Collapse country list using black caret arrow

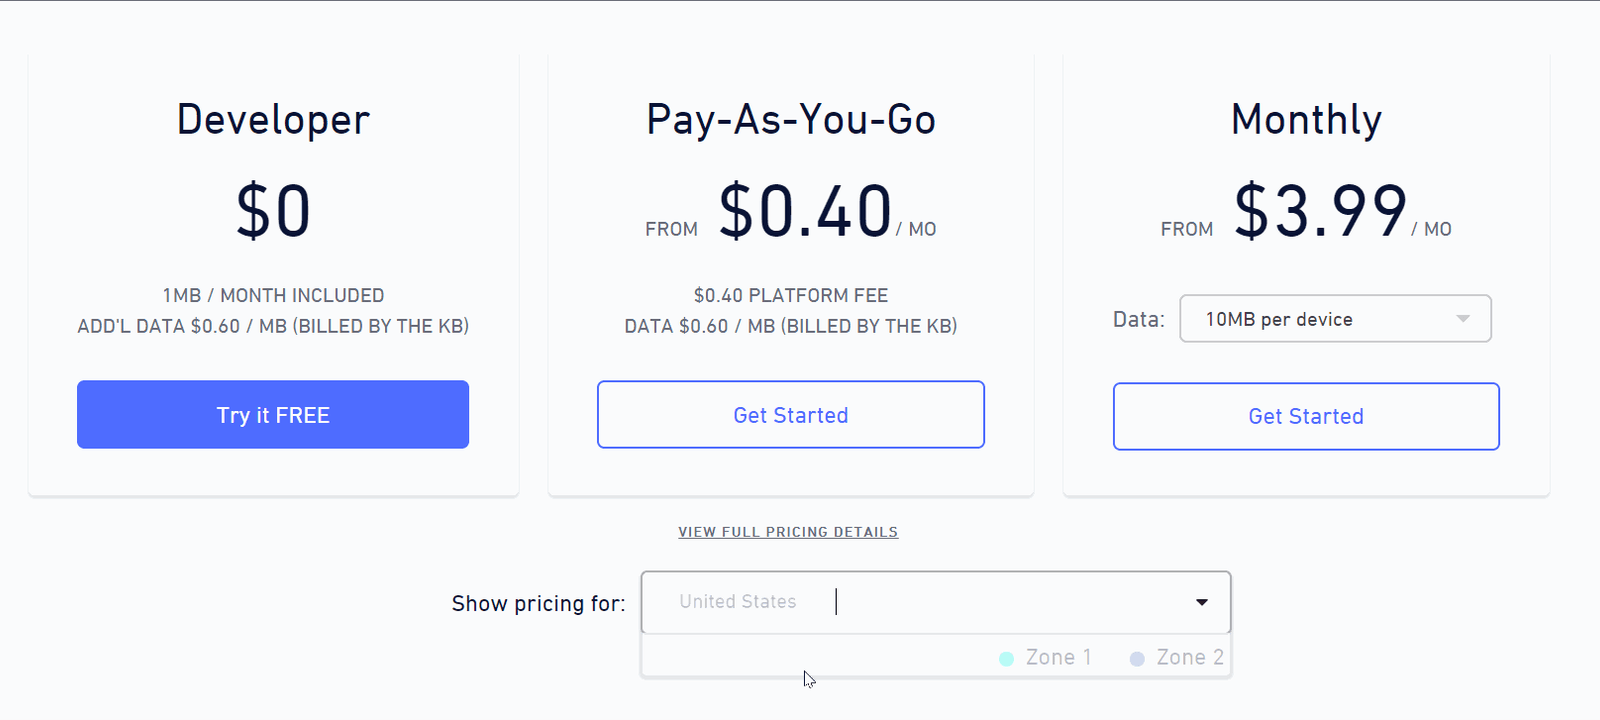click(x=1201, y=602)
